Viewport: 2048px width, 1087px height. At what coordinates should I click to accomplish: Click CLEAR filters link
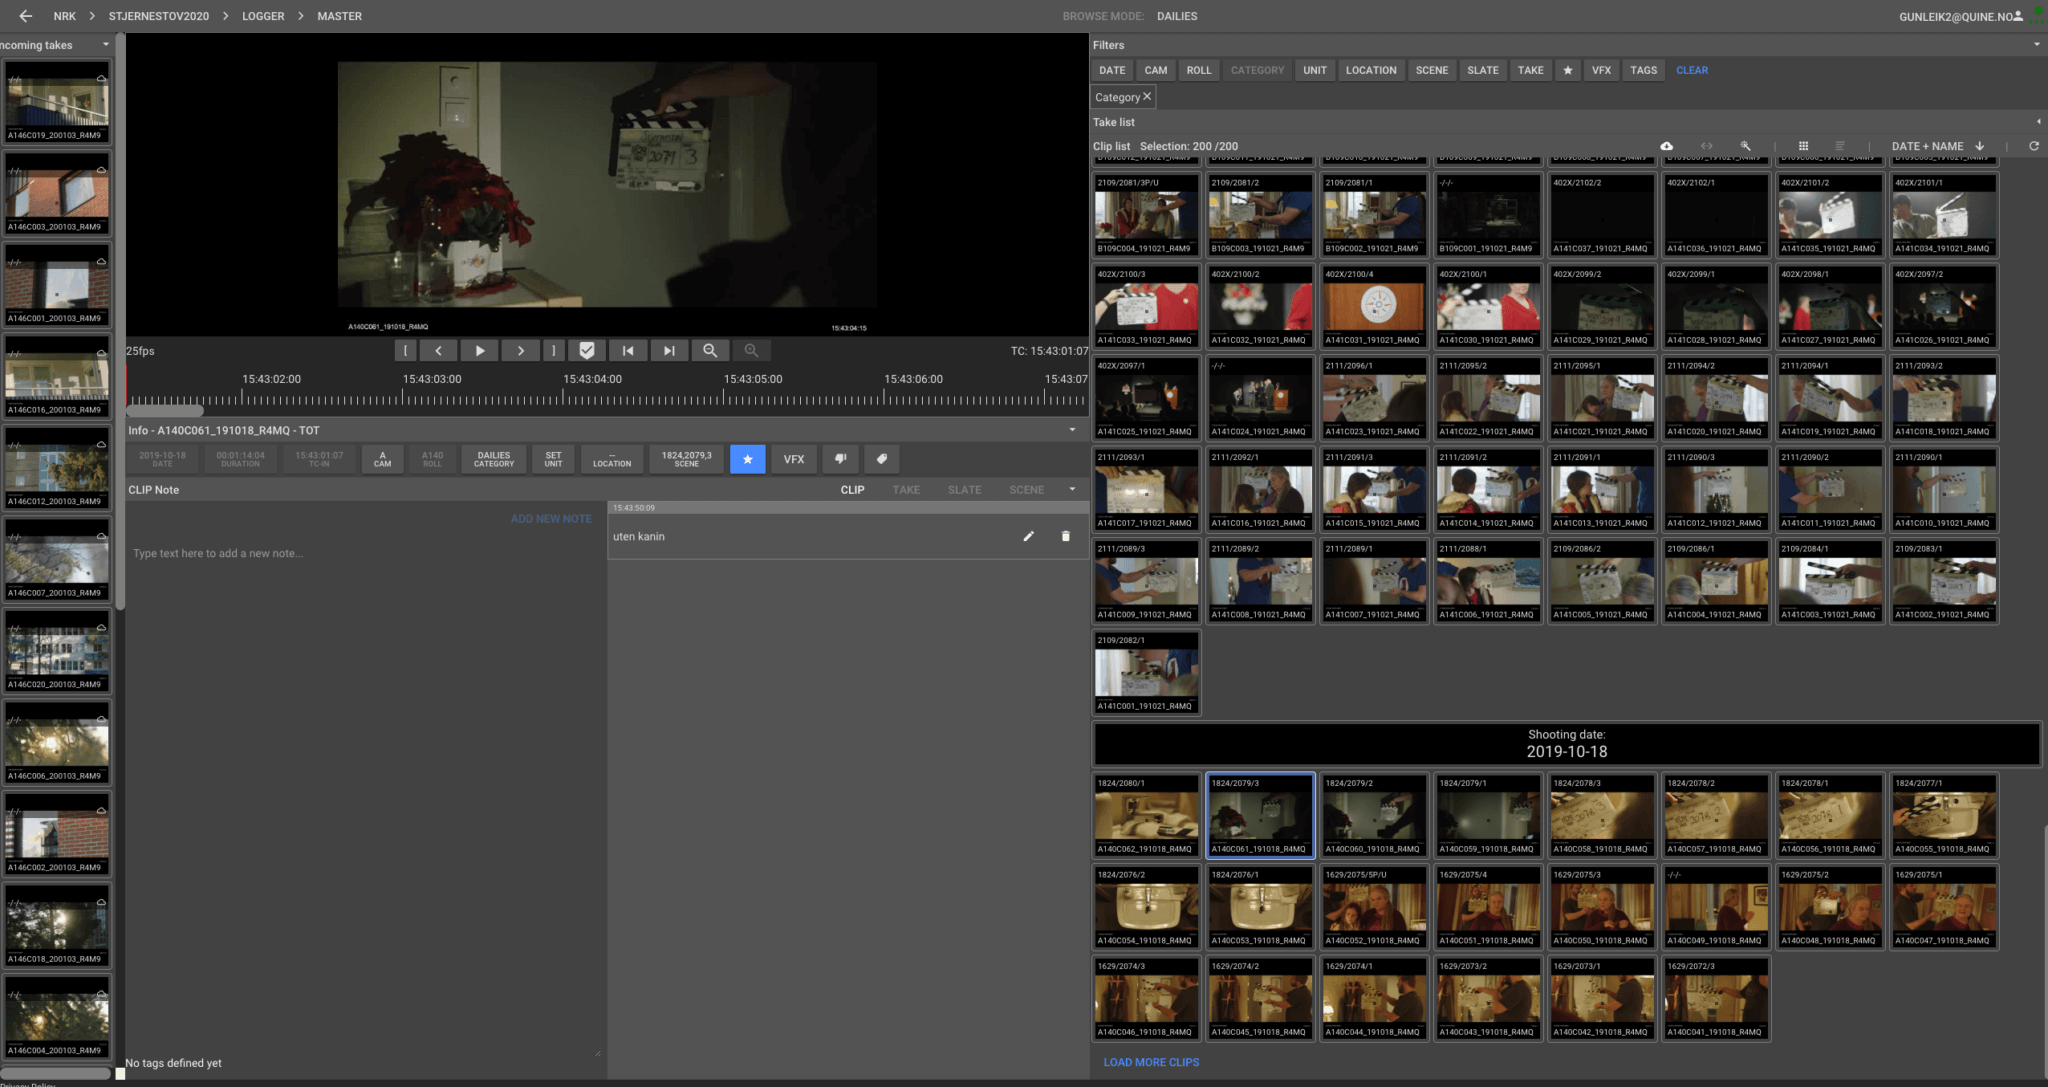1691,70
